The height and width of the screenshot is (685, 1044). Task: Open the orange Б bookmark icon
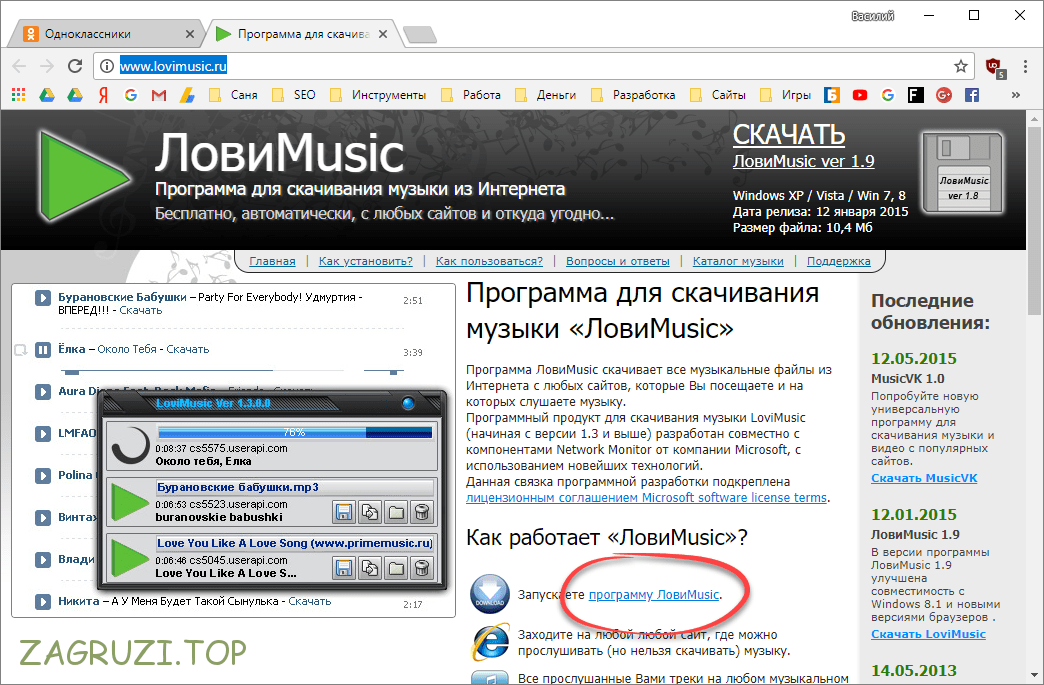832,95
